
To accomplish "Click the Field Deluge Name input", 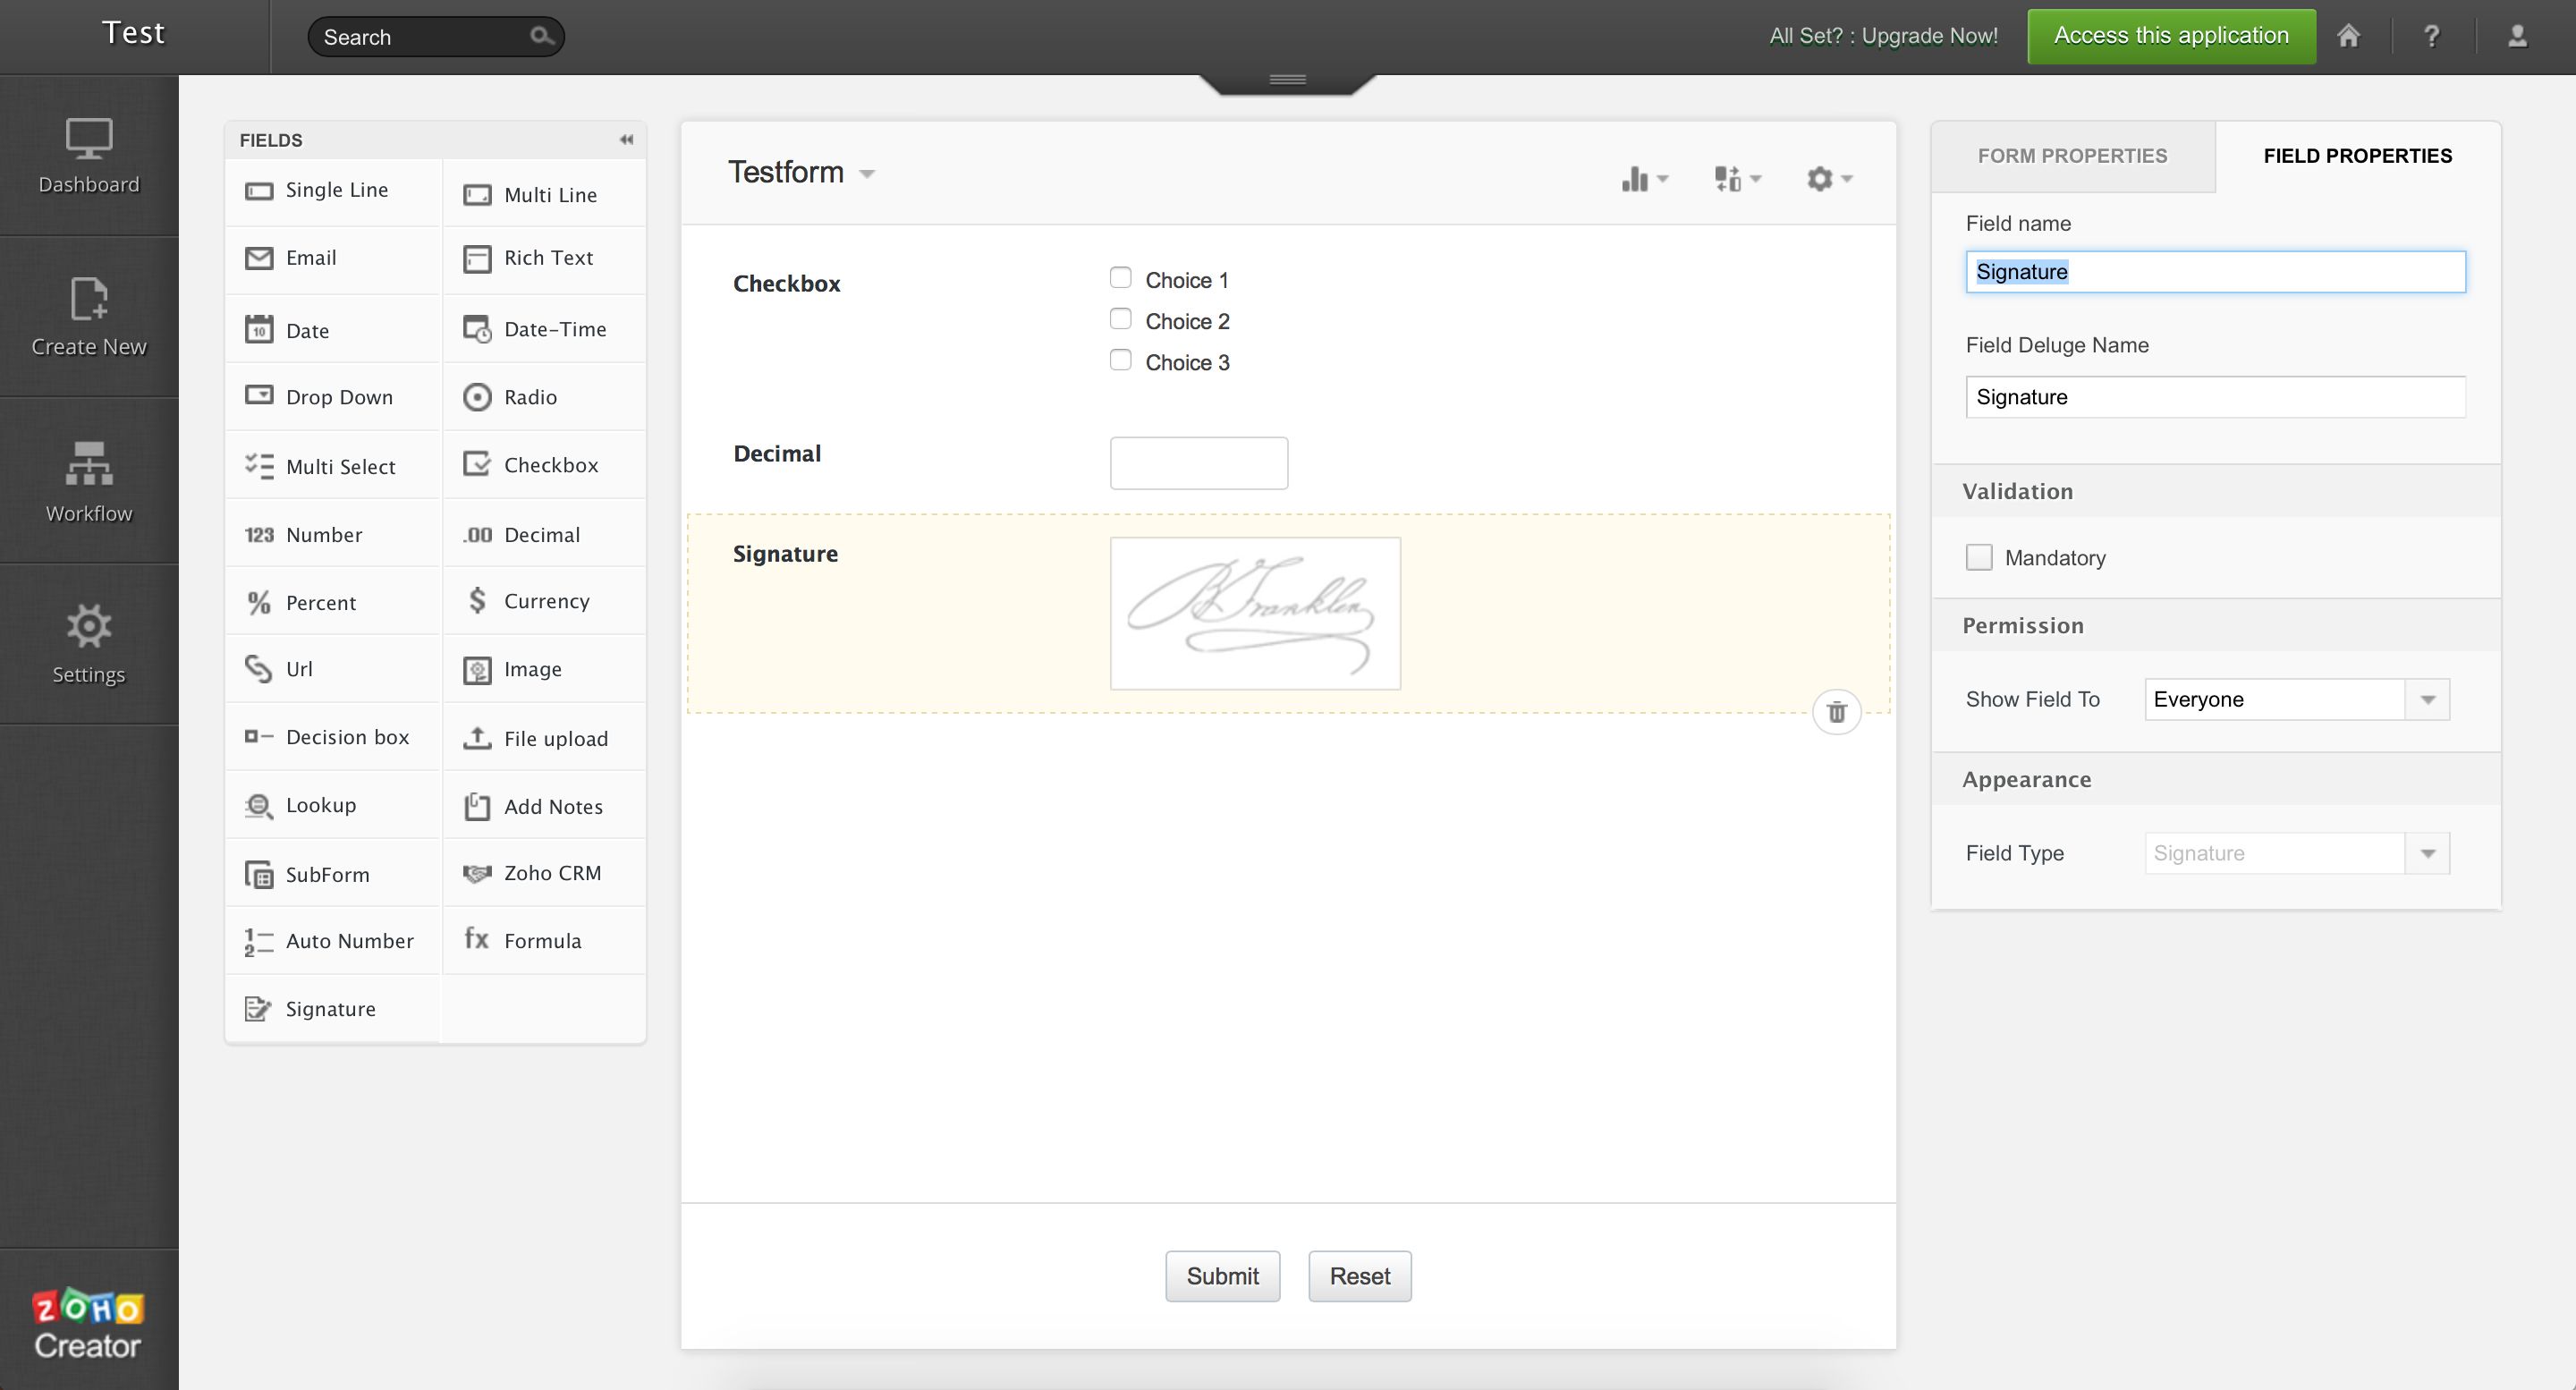I will point(2214,397).
